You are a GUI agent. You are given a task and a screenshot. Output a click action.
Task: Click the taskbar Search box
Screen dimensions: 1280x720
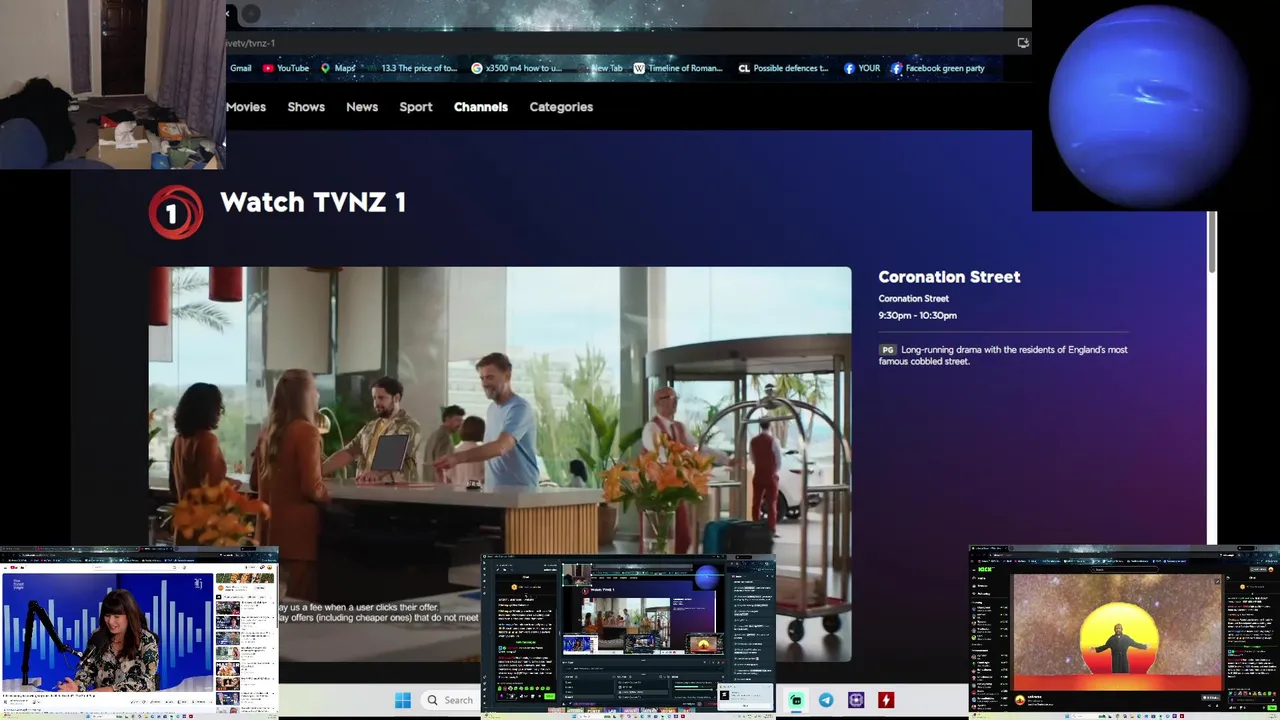click(449, 700)
